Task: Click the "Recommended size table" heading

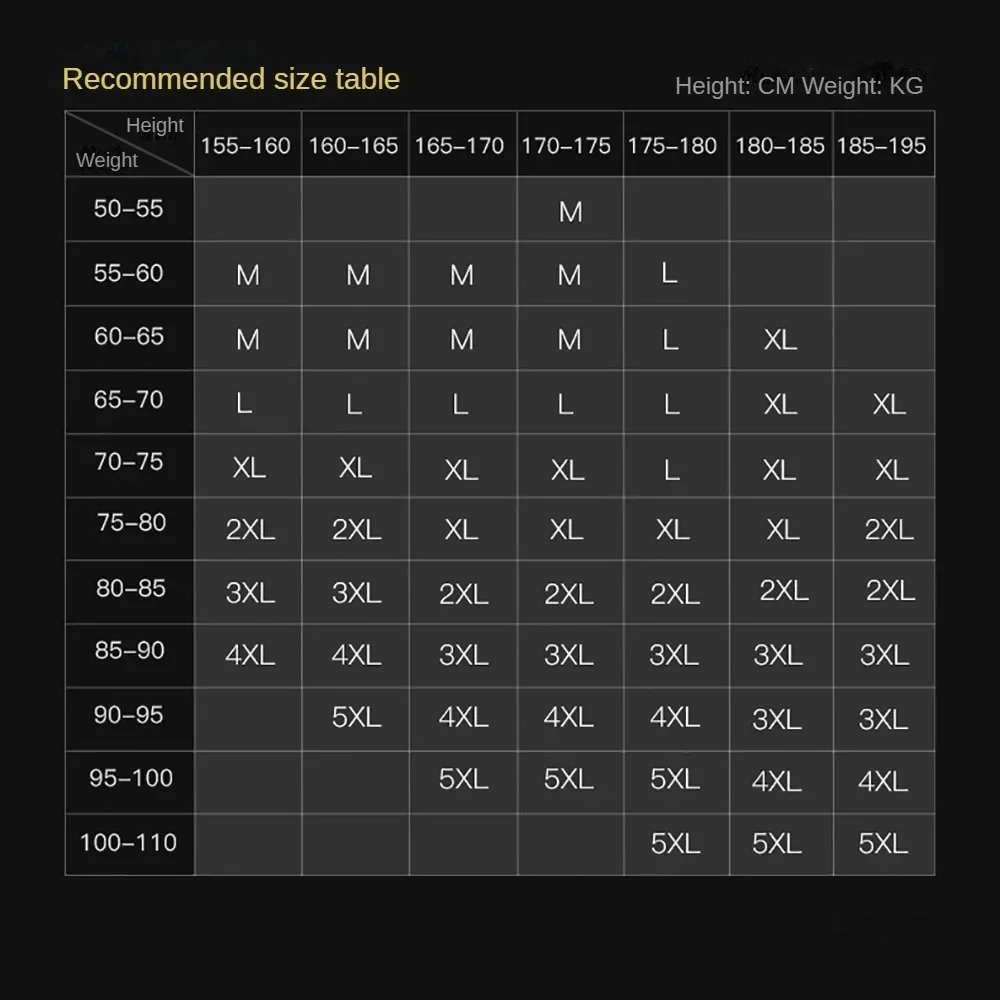Action: 231,79
